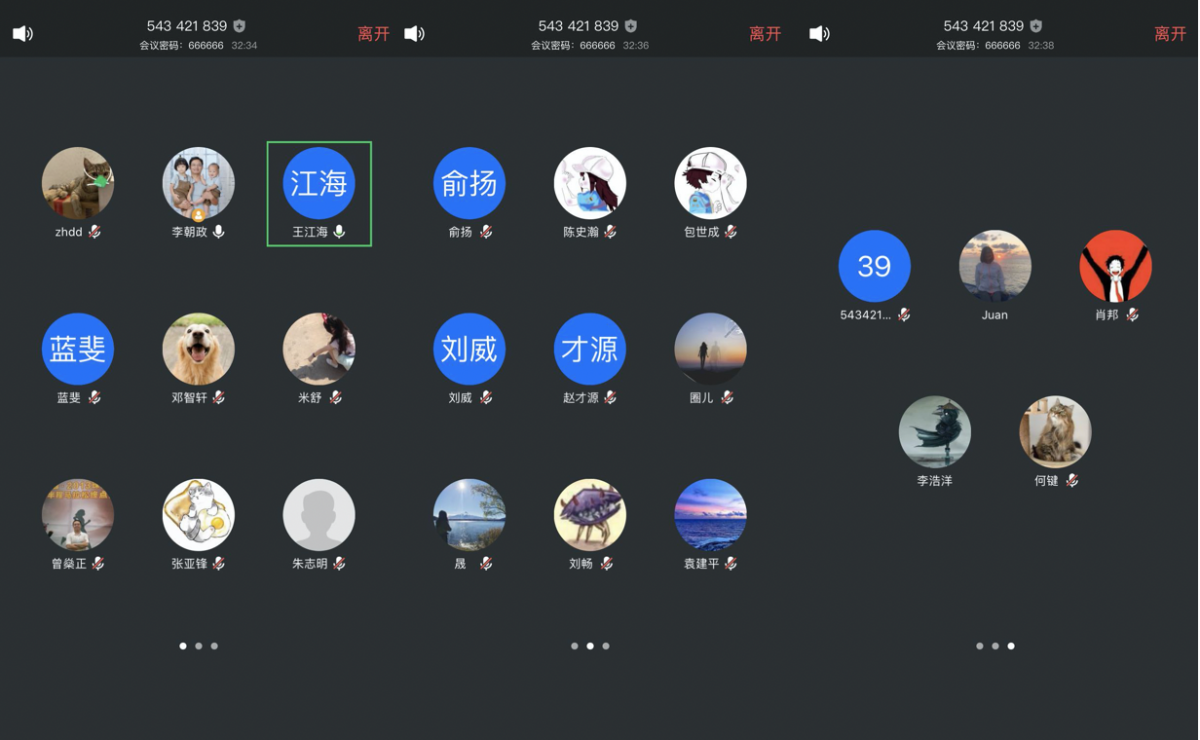This screenshot has width=1200, height=740.
Task: Click the green microphone icon next to 王江海
Action: (340, 232)
